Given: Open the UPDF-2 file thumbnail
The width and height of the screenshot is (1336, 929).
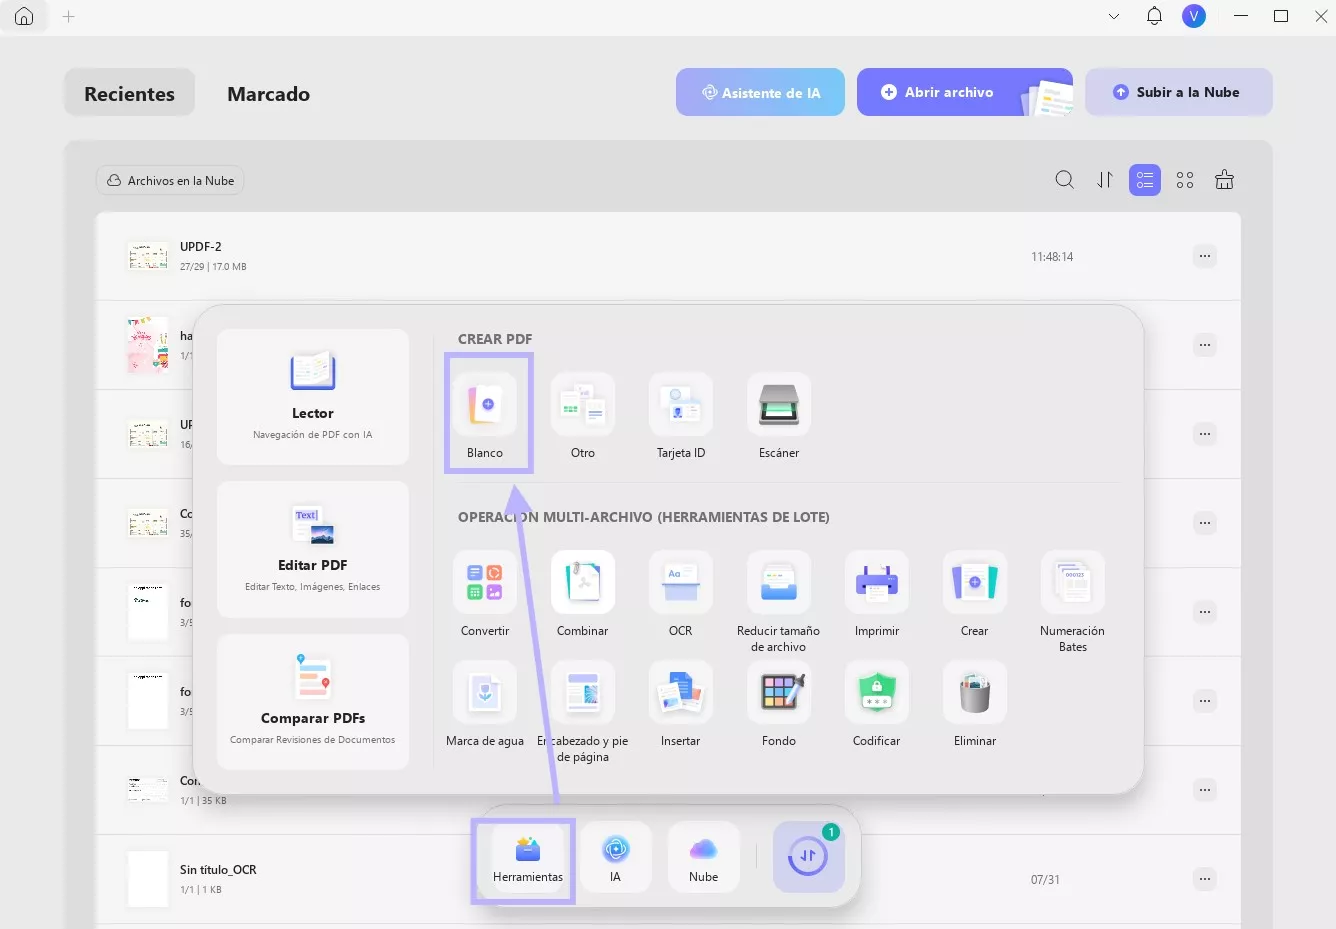Looking at the screenshot, I should point(148,256).
